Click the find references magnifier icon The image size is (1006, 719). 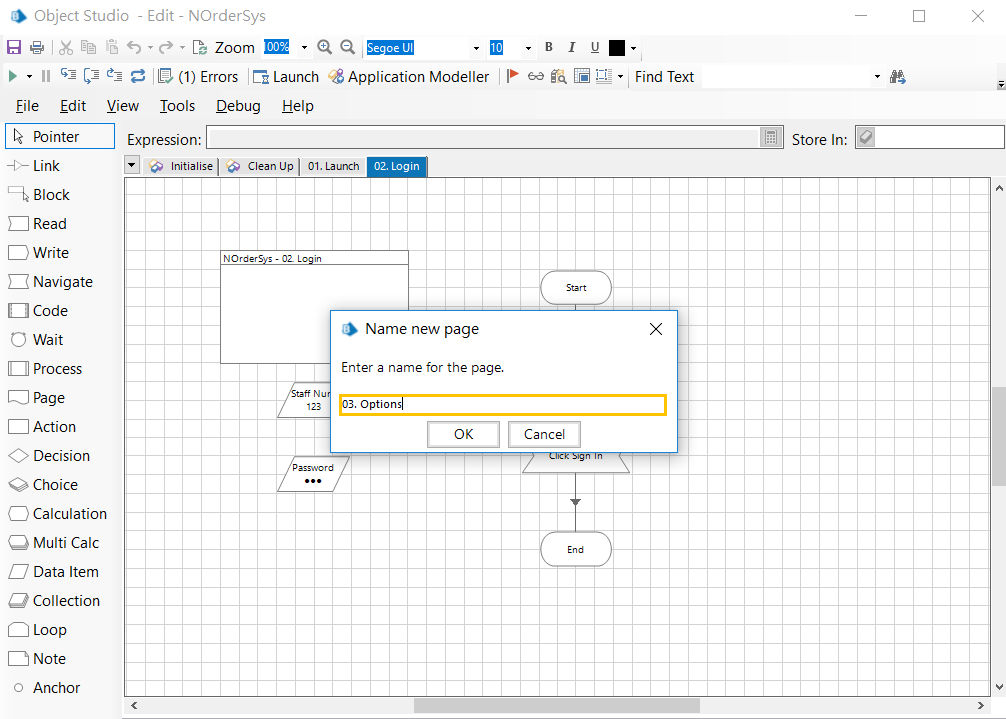559,76
